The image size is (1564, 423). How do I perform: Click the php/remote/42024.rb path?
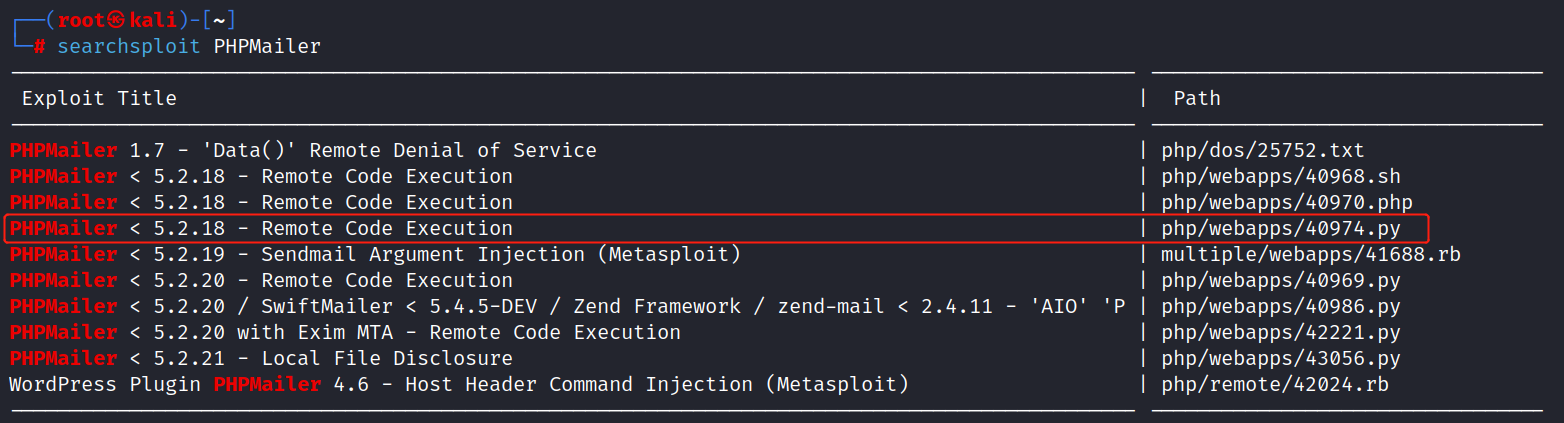tap(1274, 385)
